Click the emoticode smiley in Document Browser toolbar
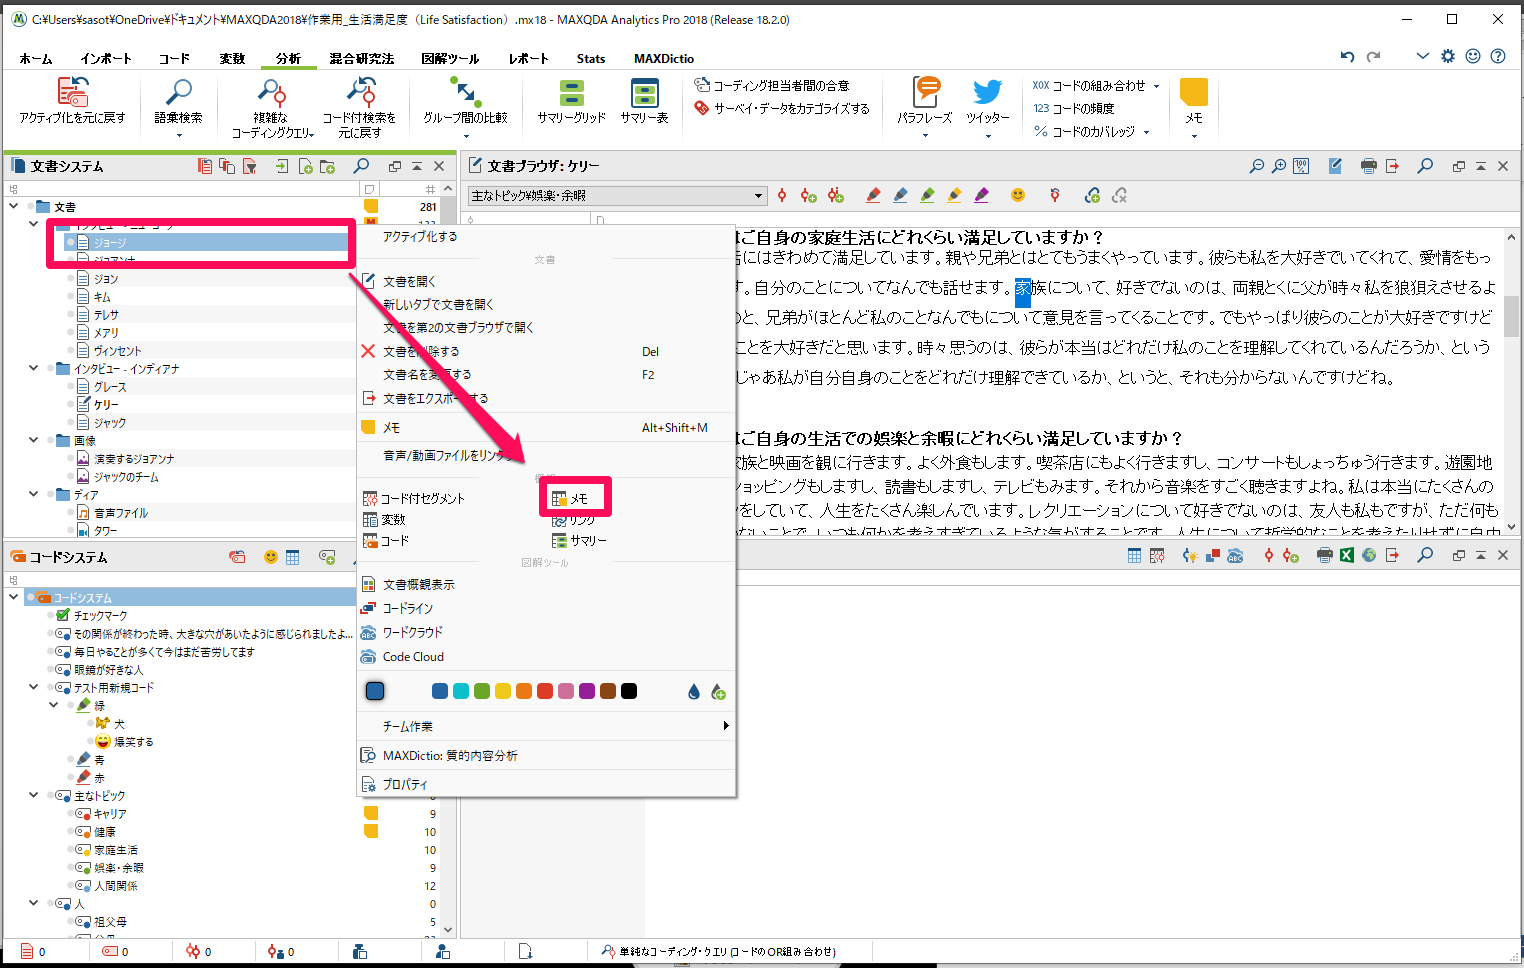The height and width of the screenshot is (968, 1524). coord(1018,195)
